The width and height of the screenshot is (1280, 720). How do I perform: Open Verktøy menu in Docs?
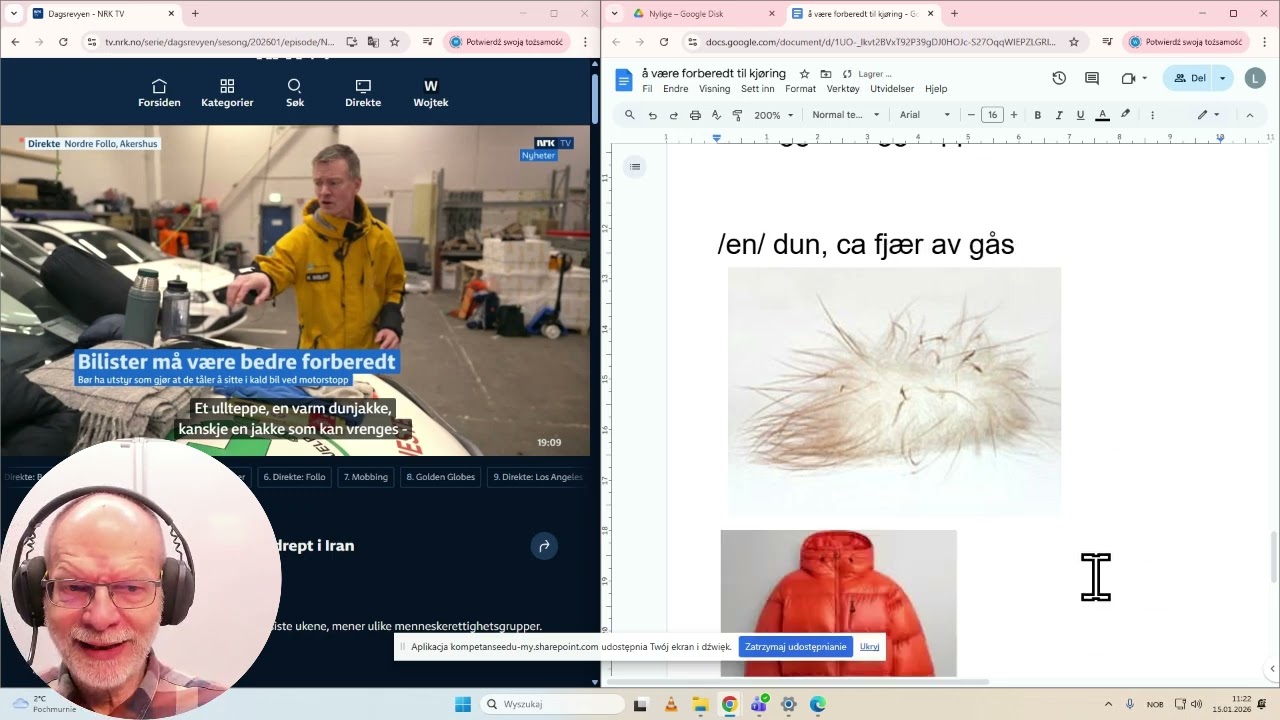point(843,89)
